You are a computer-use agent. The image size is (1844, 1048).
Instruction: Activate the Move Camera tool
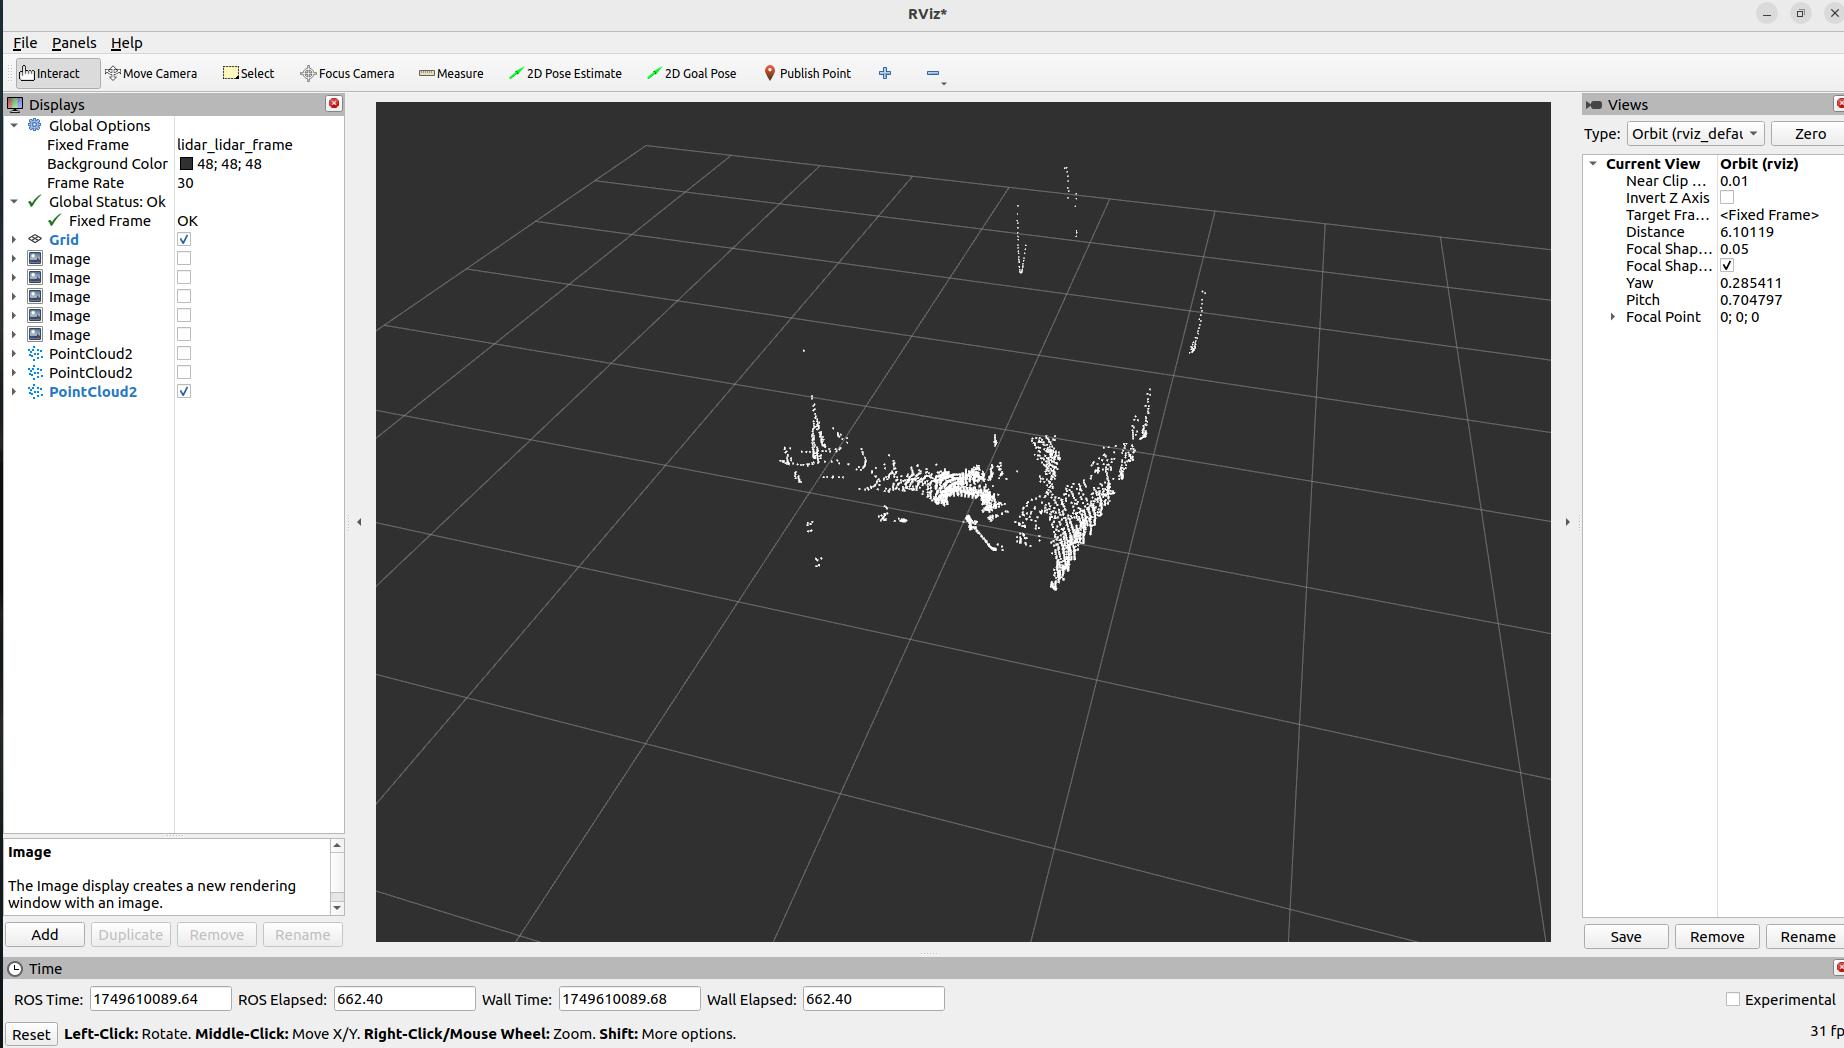pos(152,73)
